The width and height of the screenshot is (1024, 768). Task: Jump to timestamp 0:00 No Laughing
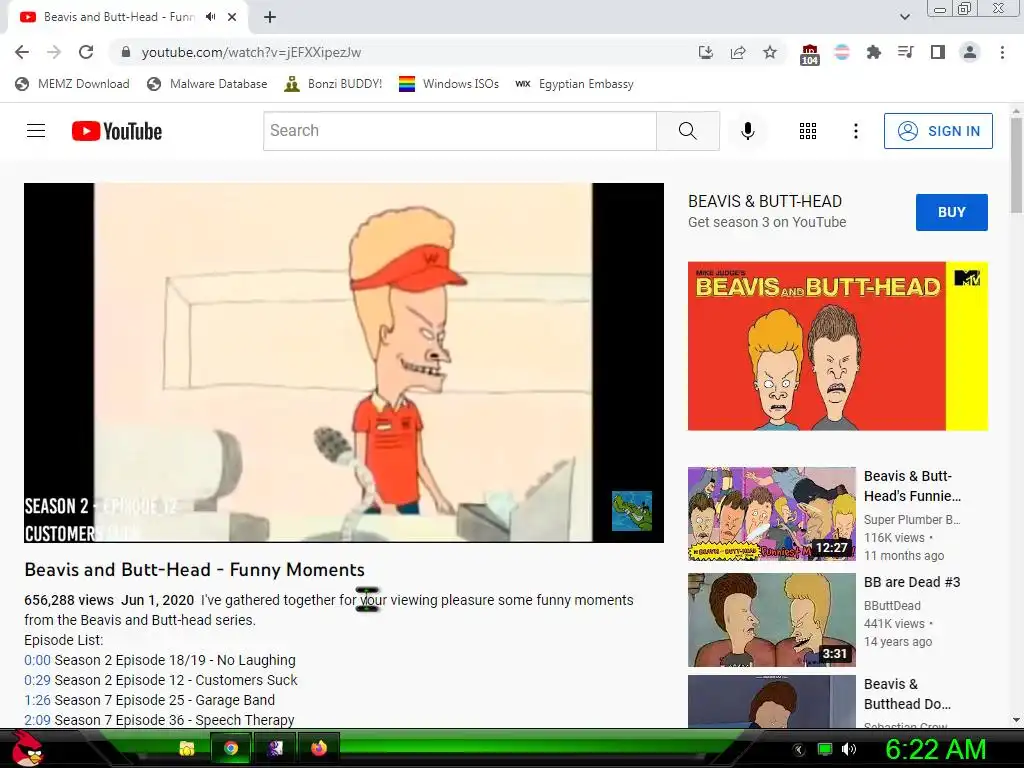click(37, 660)
